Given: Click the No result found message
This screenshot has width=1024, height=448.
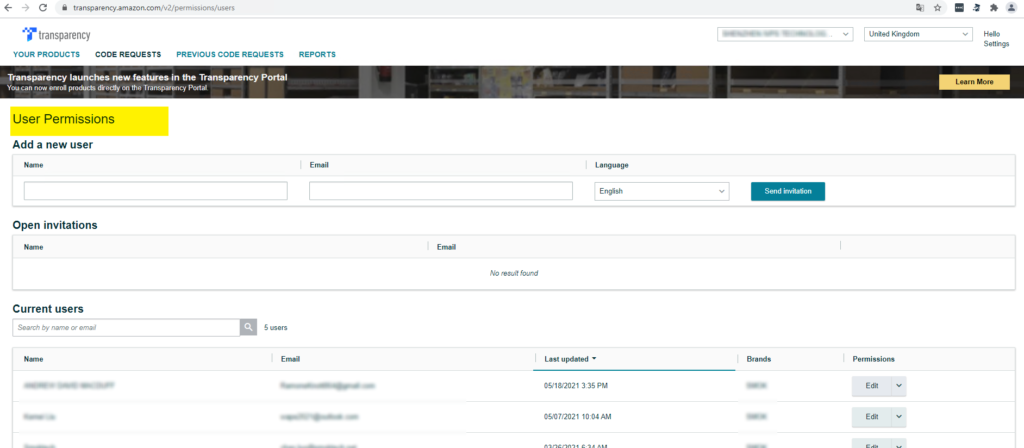Looking at the screenshot, I should (x=514, y=273).
